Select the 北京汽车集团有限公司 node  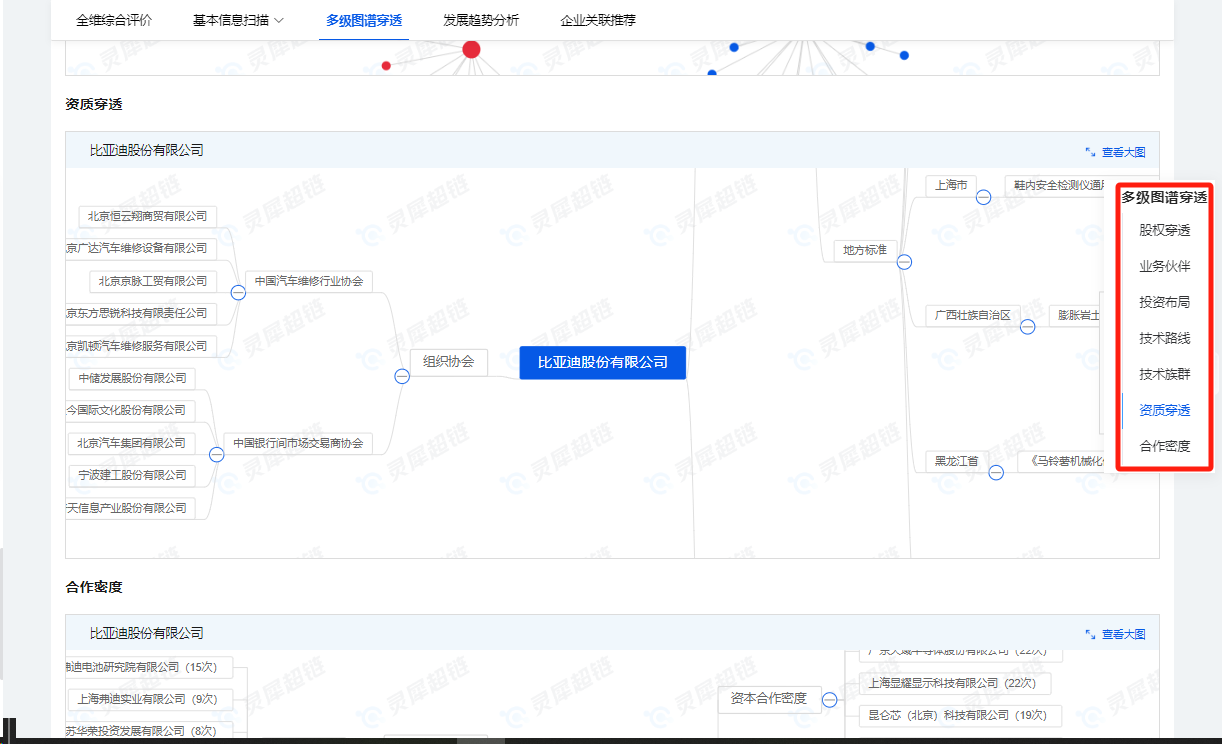(x=131, y=443)
